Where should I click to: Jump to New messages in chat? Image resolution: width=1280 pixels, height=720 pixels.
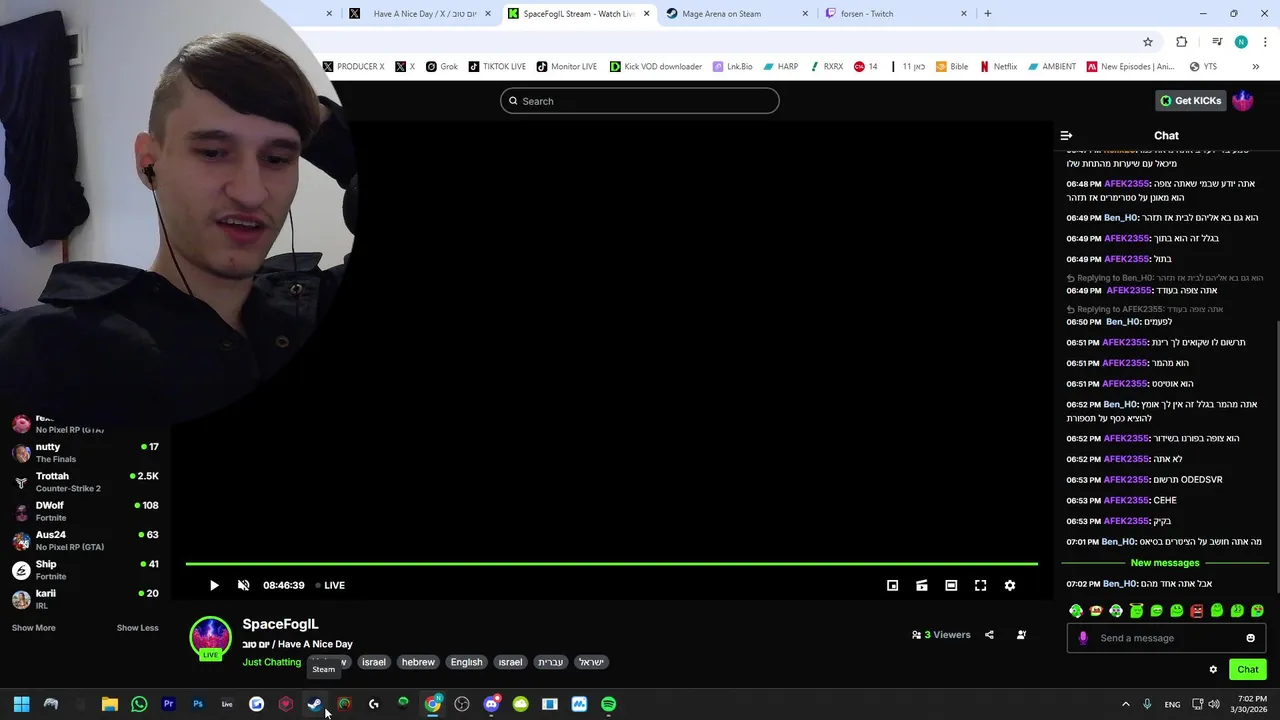[1165, 563]
